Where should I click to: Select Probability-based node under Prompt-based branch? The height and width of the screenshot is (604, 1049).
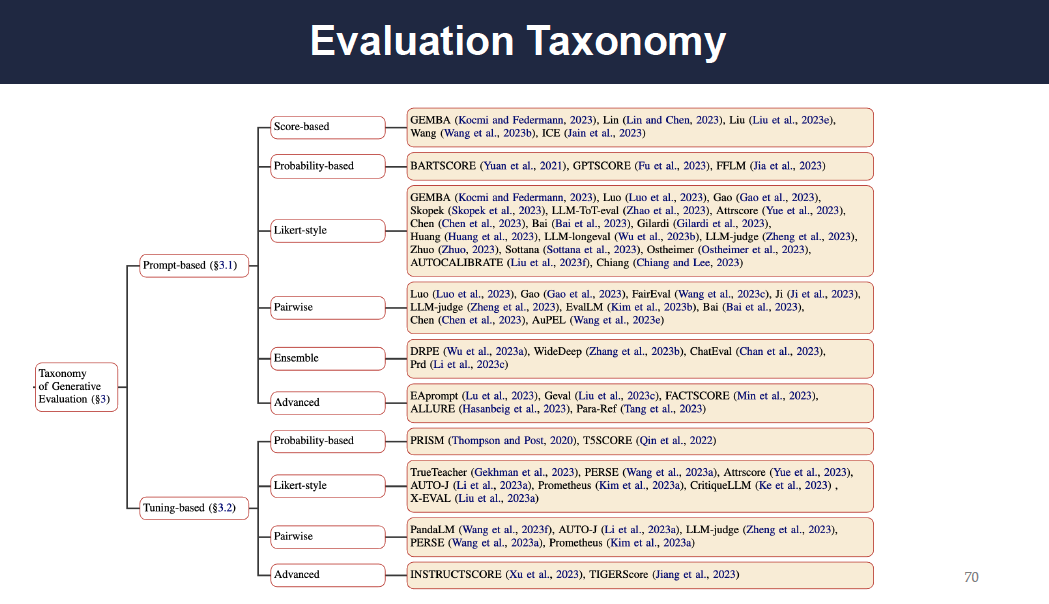pyautogui.click(x=327, y=165)
